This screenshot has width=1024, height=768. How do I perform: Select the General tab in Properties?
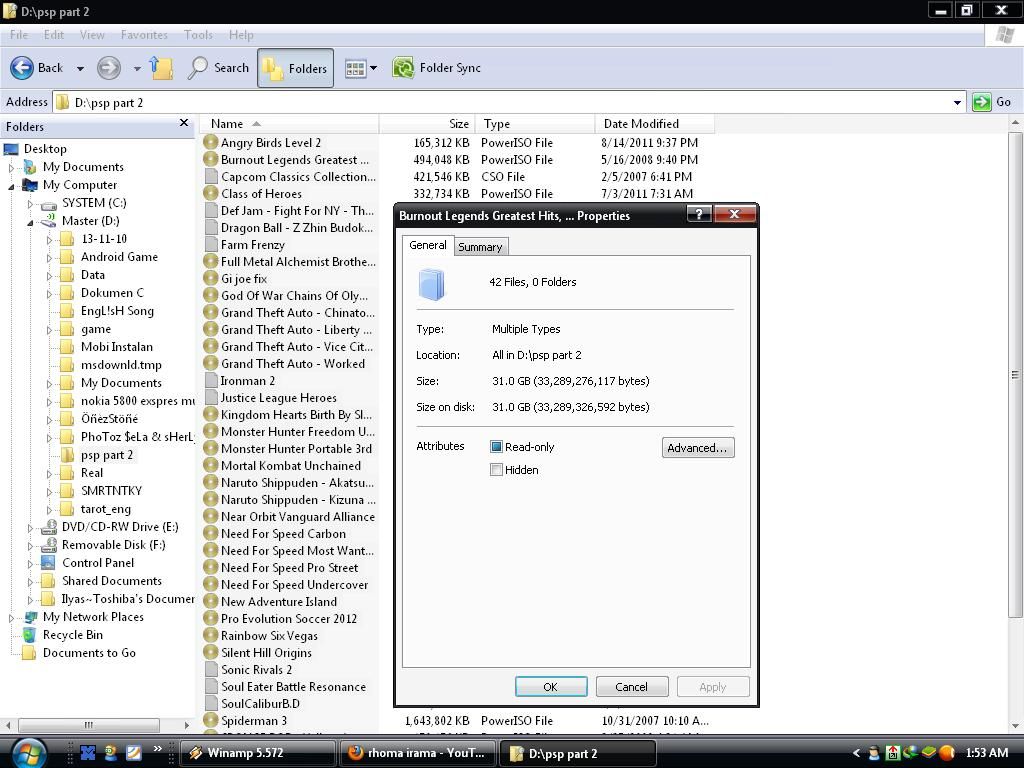pyautogui.click(x=428, y=245)
